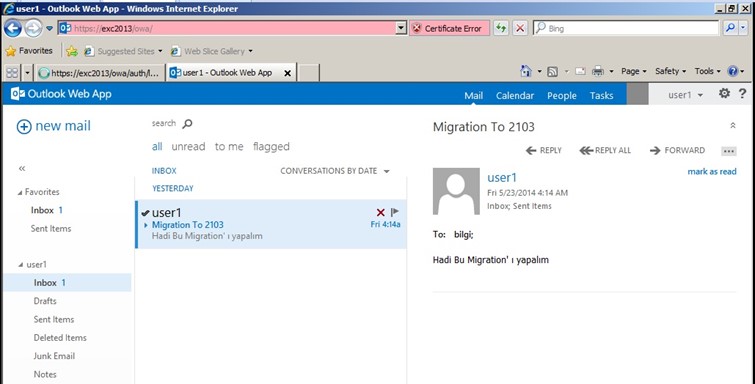Open Sent Items under Favorites
The height and width of the screenshot is (384, 755).
(x=51, y=228)
